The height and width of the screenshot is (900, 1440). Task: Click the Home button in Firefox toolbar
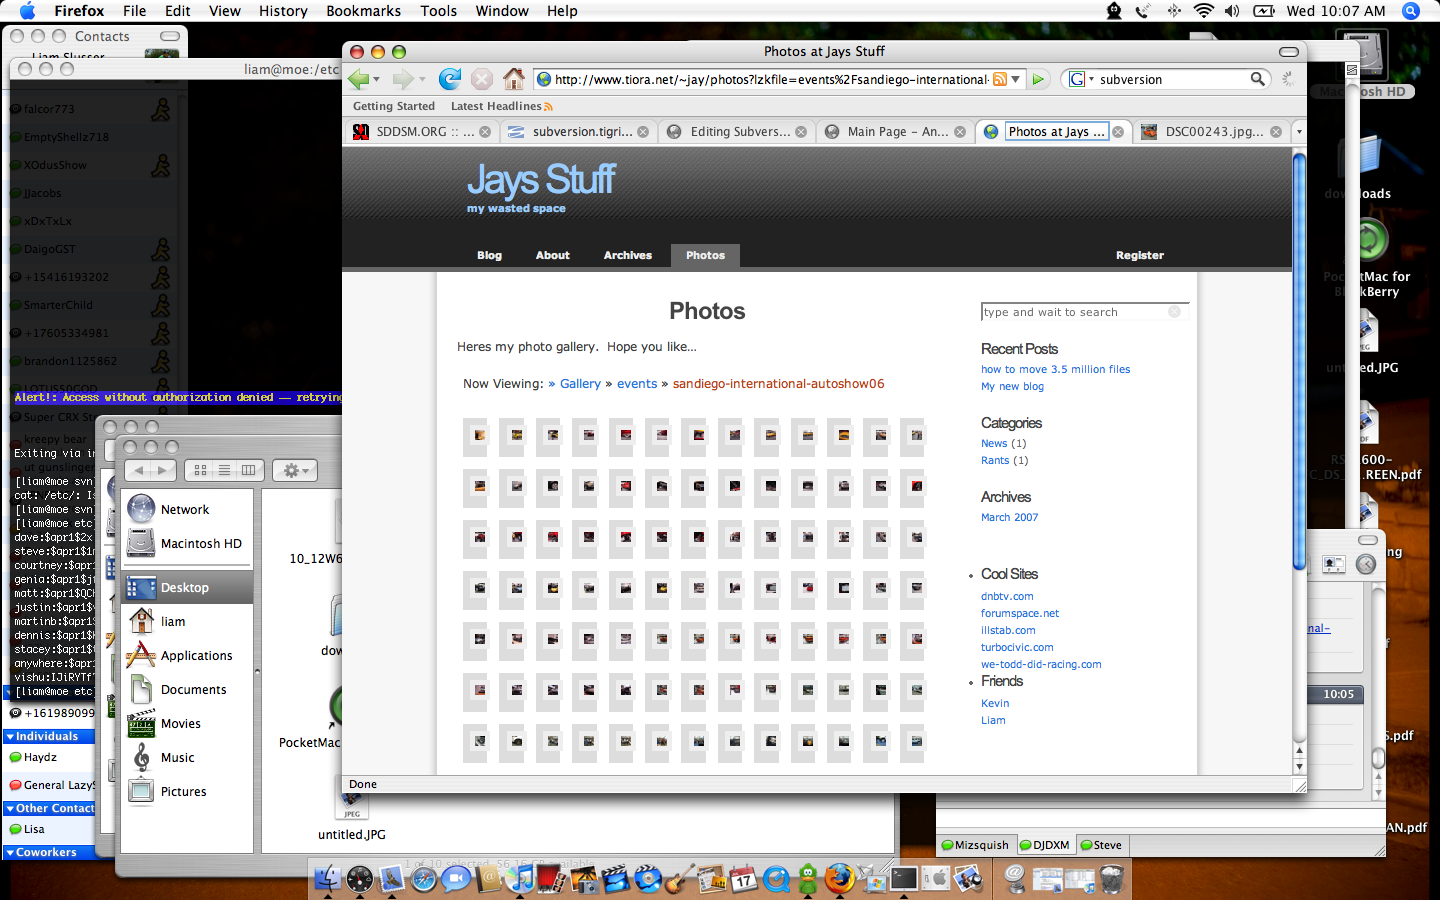pyautogui.click(x=514, y=79)
